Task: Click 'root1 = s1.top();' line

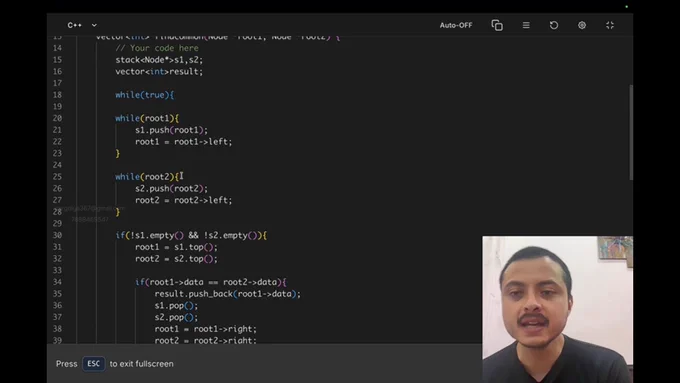Action: point(176,247)
